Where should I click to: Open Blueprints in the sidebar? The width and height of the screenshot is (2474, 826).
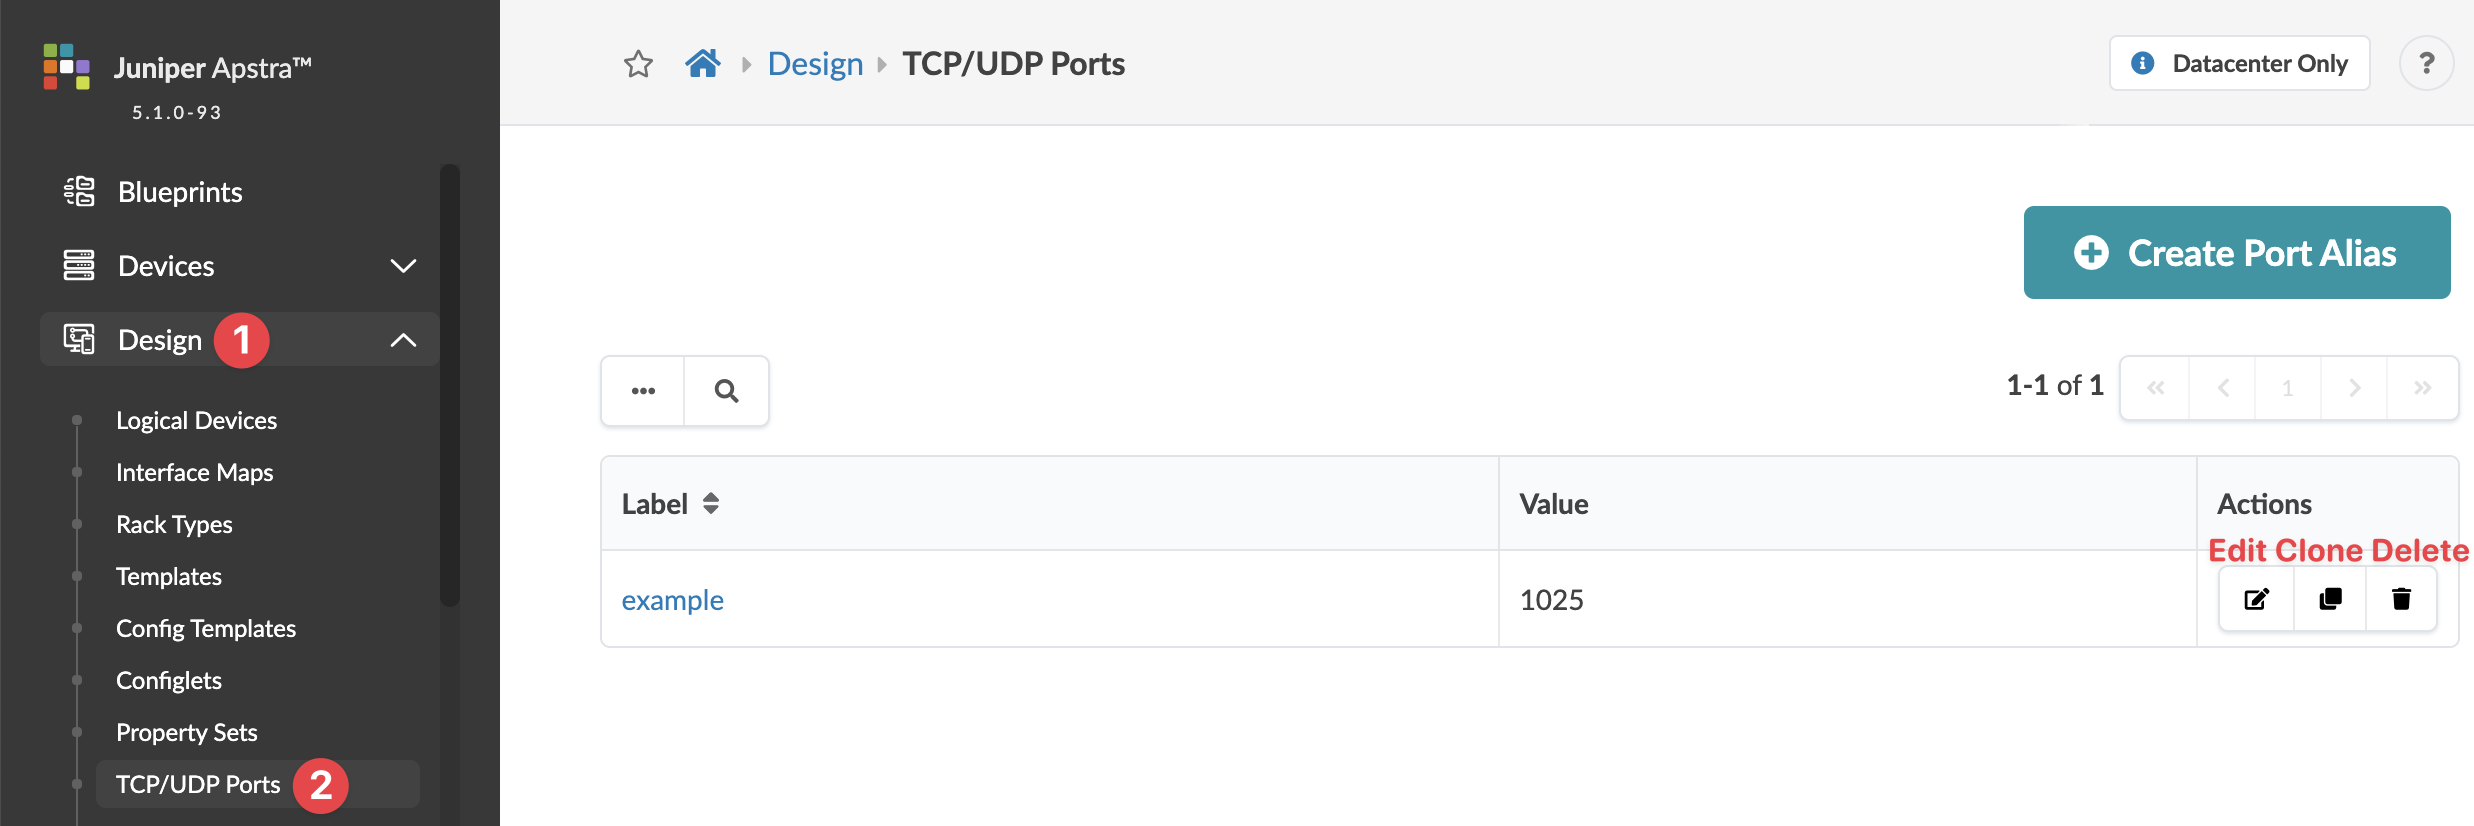click(180, 192)
